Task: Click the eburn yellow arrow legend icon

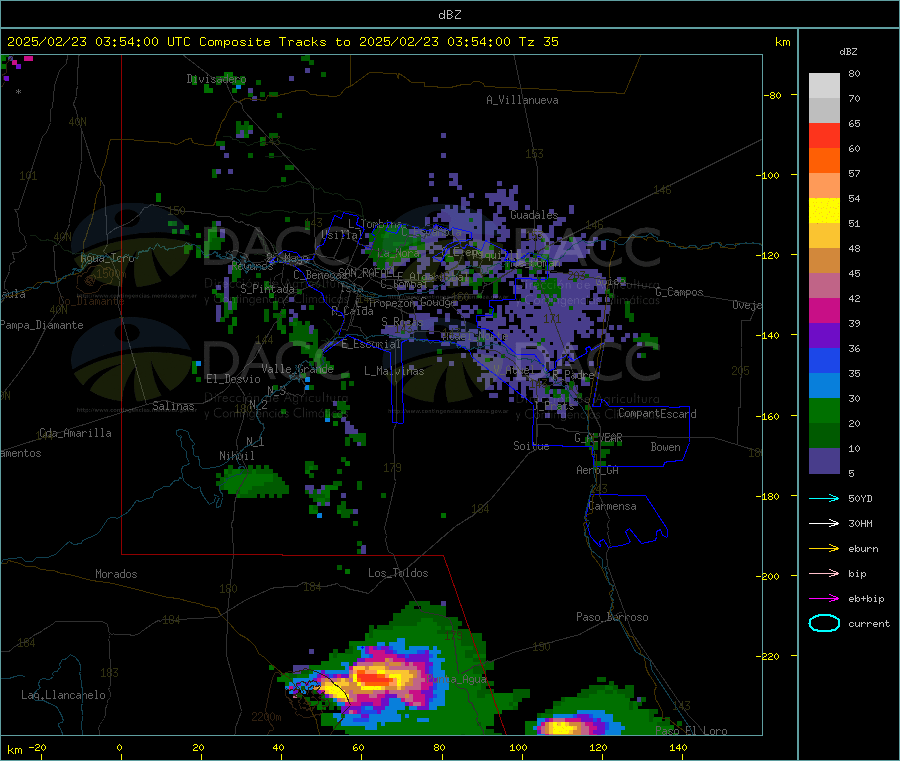Action: (x=824, y=548)
